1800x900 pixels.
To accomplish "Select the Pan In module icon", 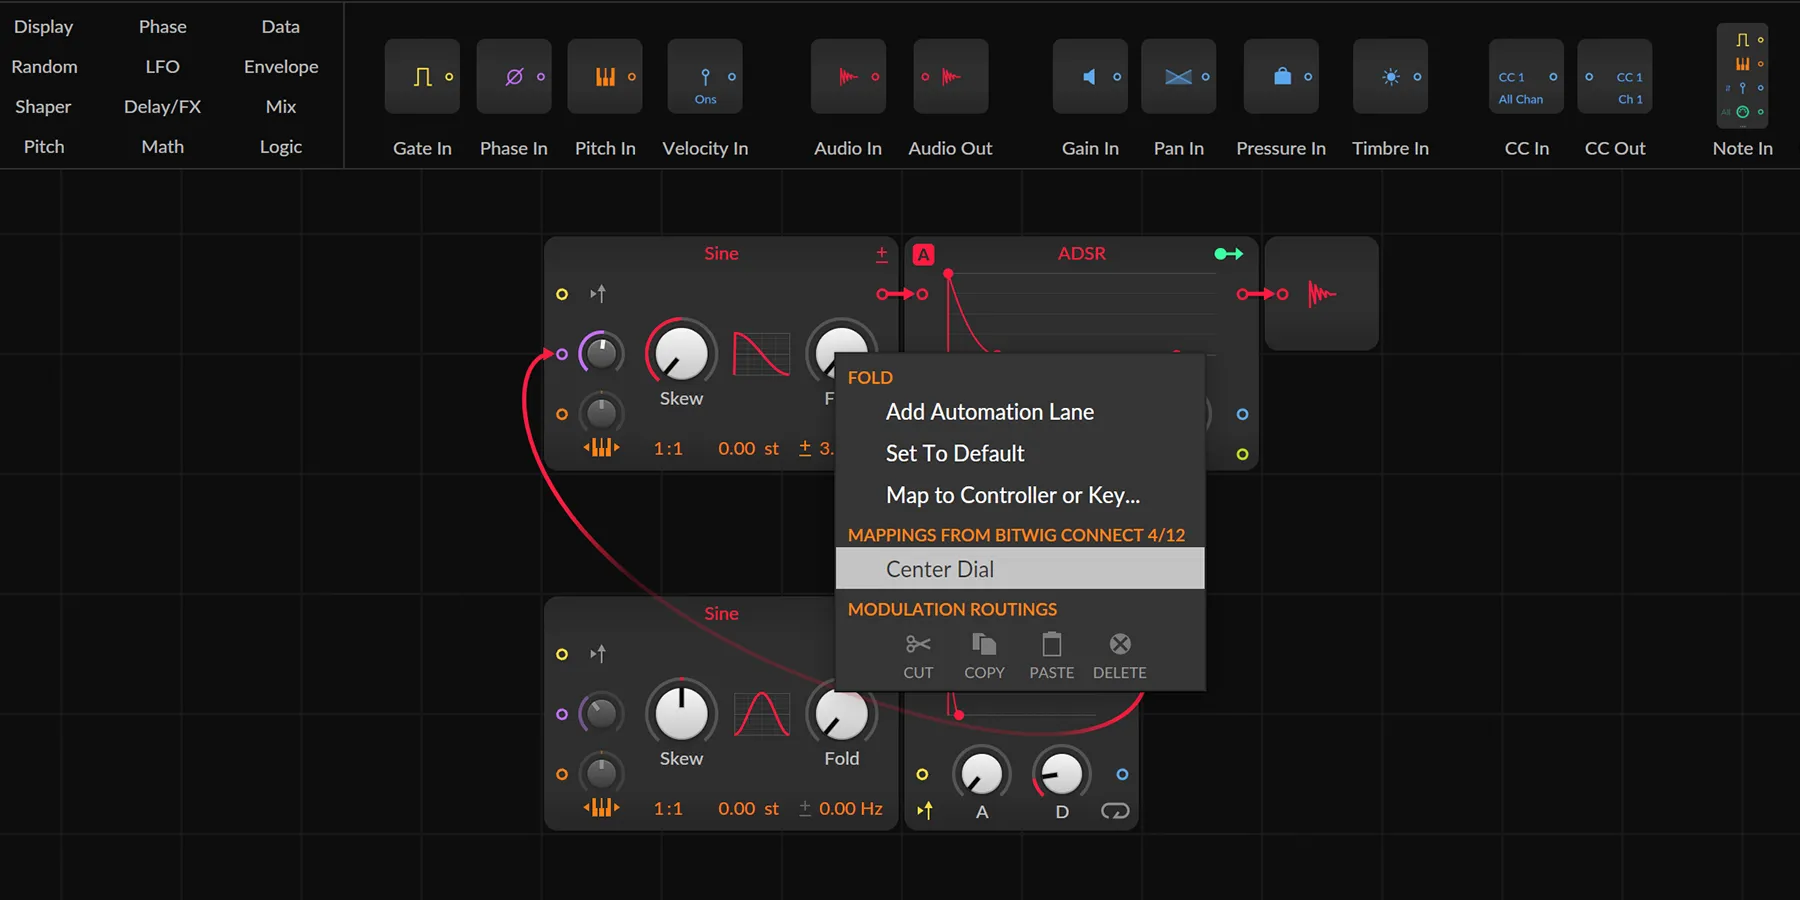I will (1178, 76).
